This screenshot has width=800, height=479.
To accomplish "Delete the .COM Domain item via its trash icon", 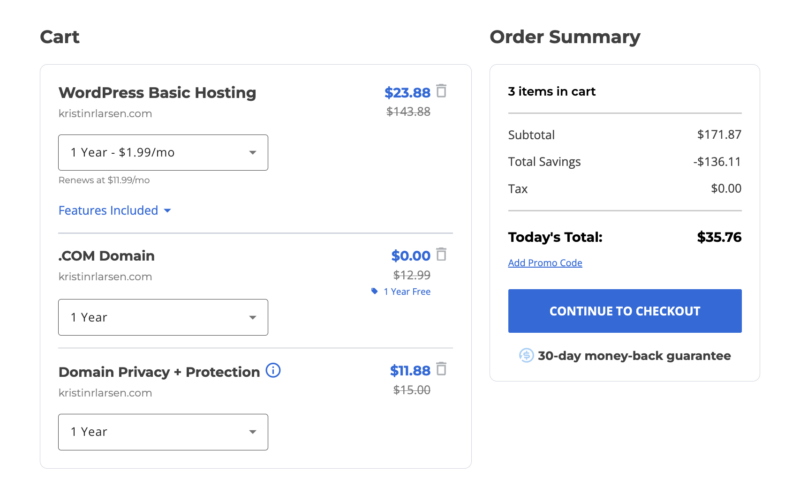I will [442, 254].
